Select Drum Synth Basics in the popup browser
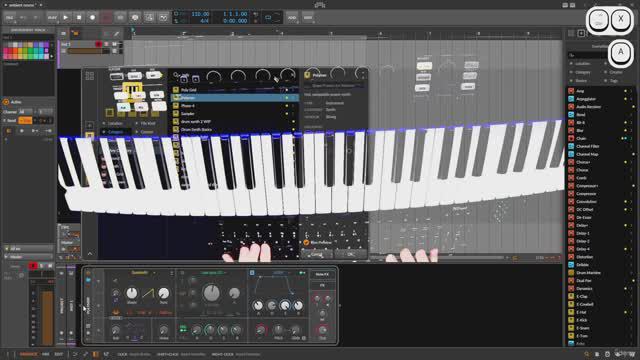This screenshot has width=640, height=360. click(235, 129)
